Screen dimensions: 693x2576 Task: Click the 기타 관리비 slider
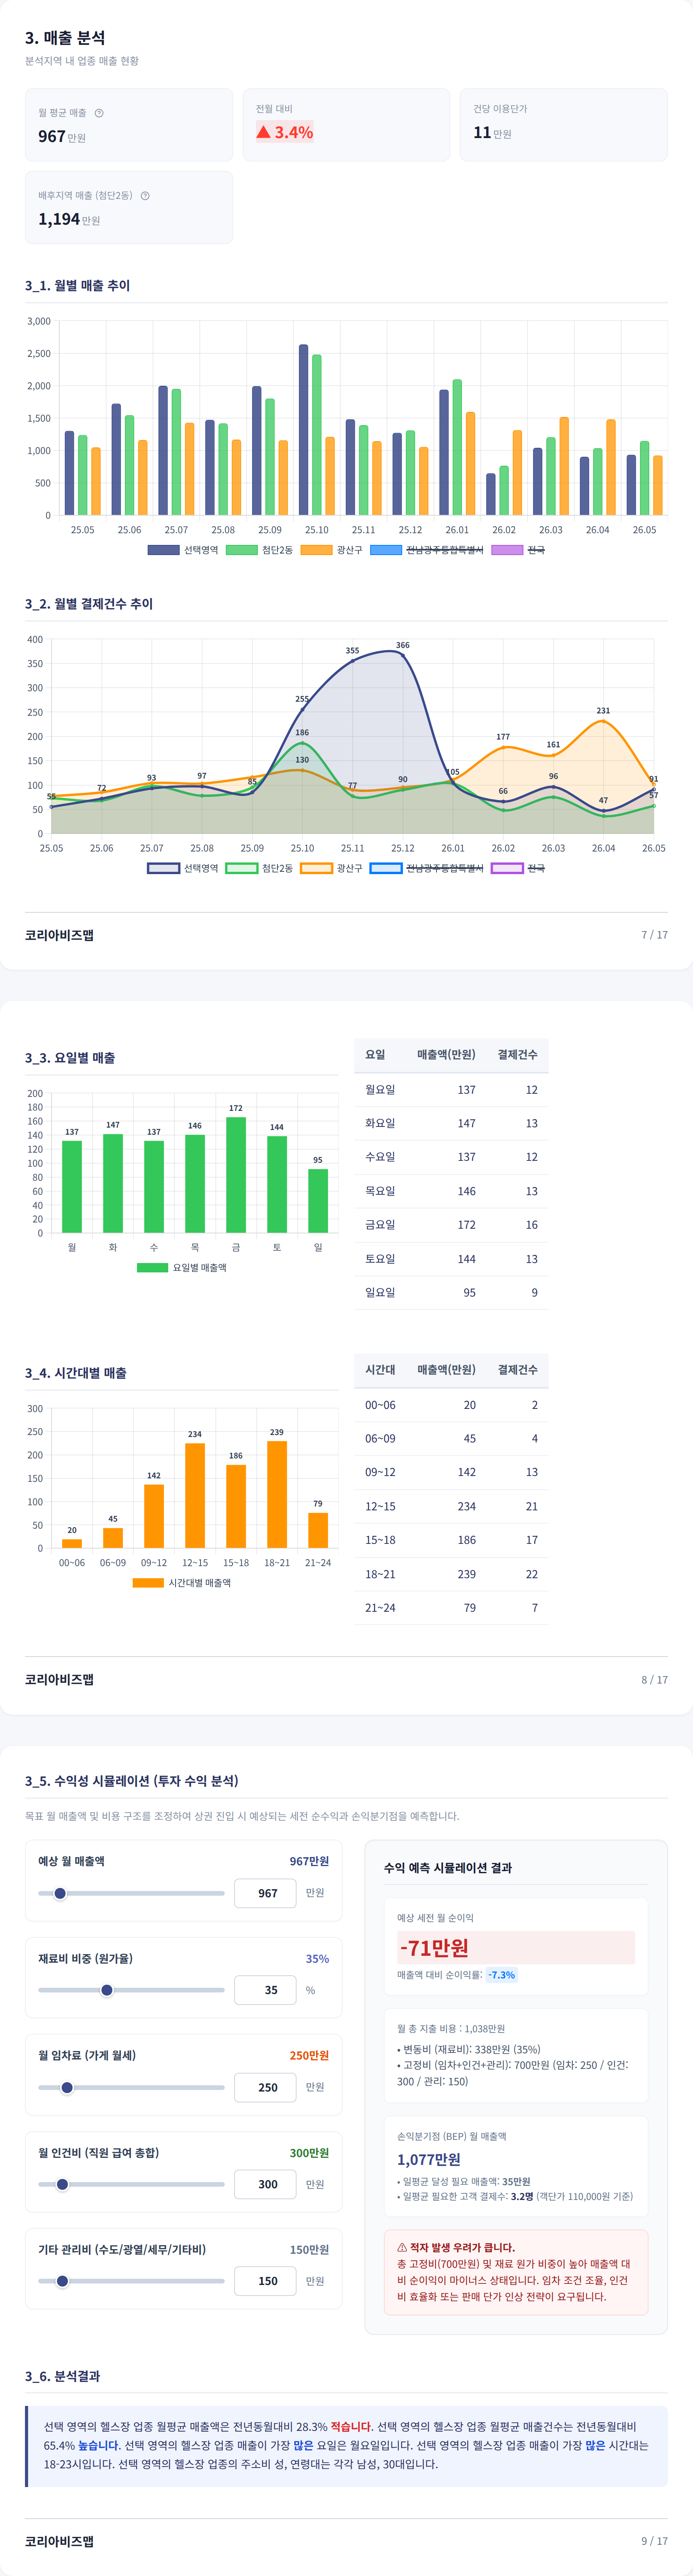tap(131, 2281)
